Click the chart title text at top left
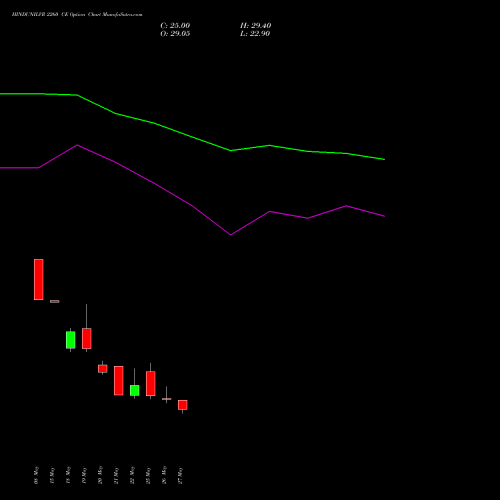500x500 pixels. tap(77, 15)
